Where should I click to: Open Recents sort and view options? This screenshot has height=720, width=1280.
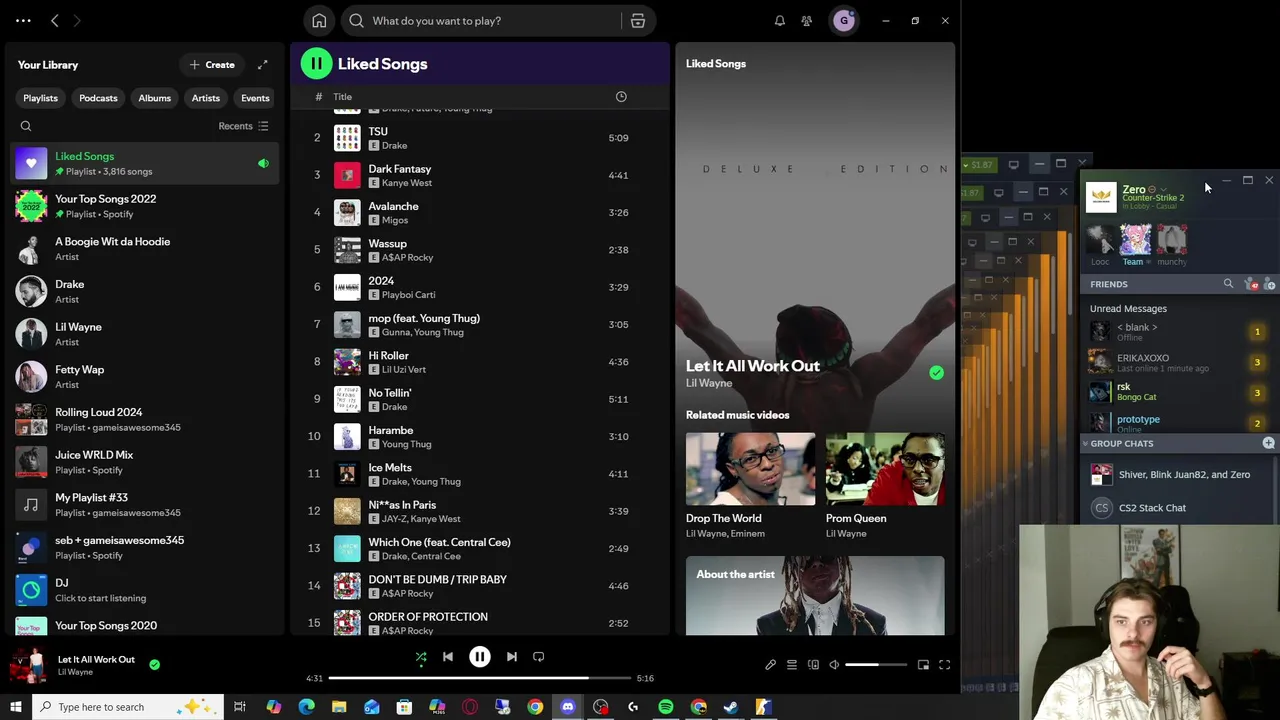click(243, 126)
